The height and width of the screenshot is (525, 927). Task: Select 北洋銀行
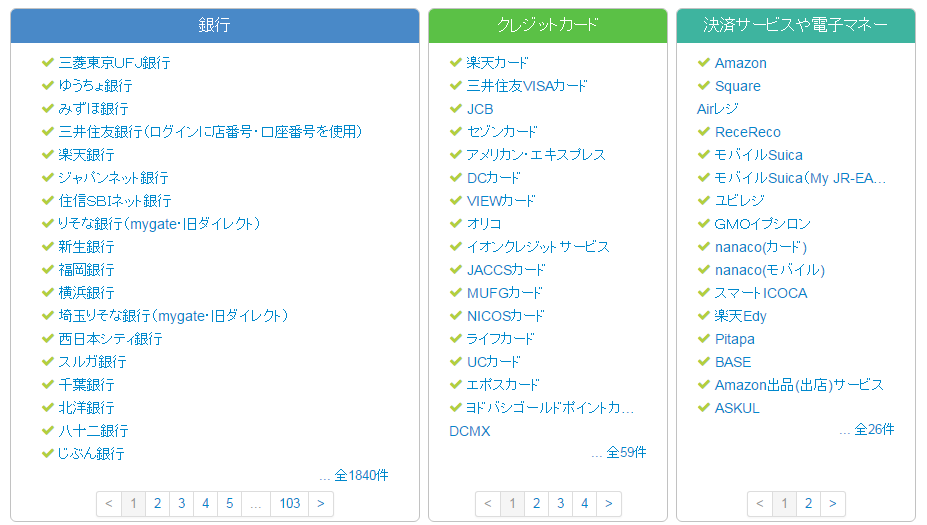pyautogui.click(x=86, y=409)
